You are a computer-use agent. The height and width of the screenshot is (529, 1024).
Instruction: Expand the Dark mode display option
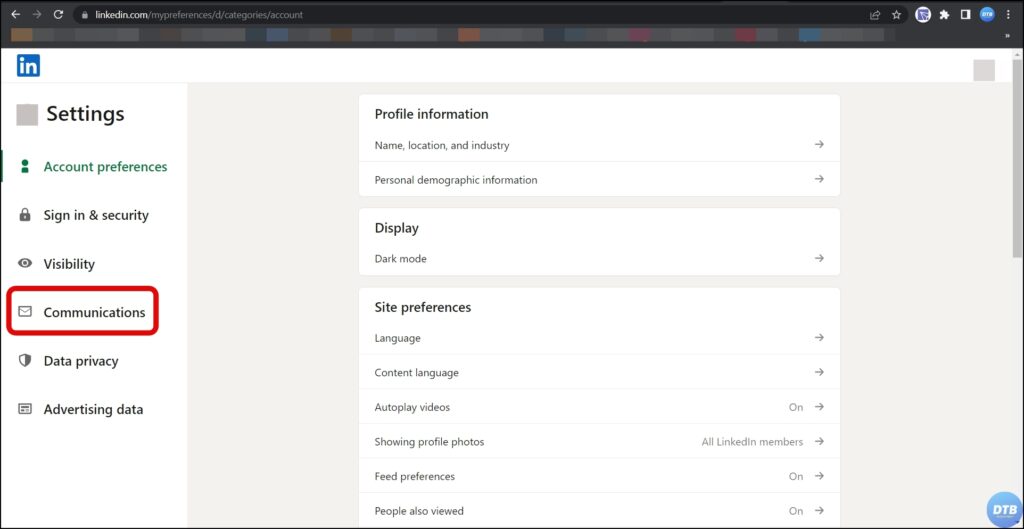tap(598, 258)
